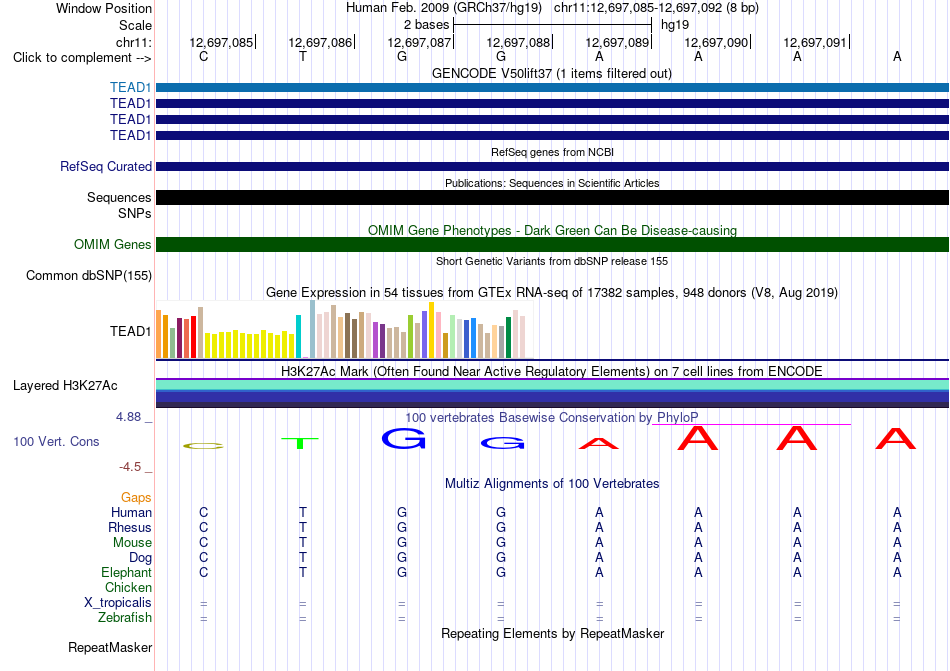Click the Elephant species label

coord(127,572)
